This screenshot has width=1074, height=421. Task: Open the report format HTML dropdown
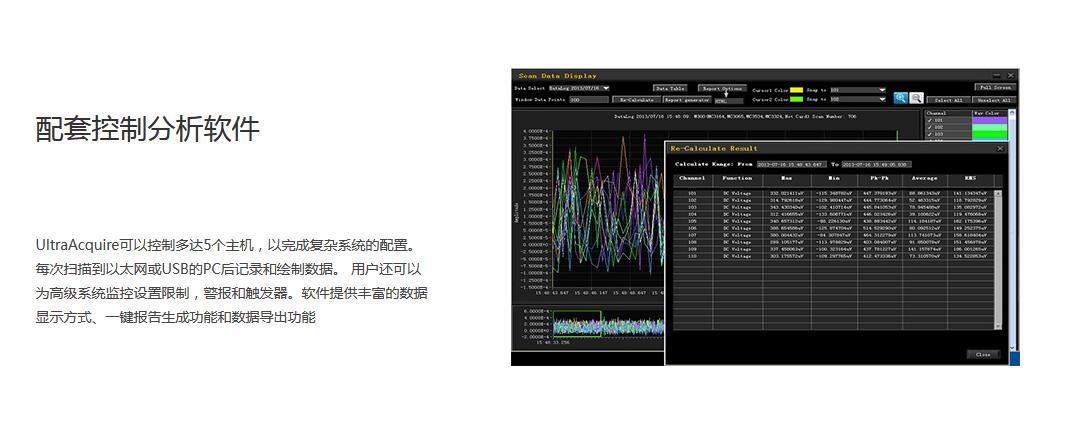point(729,101)
